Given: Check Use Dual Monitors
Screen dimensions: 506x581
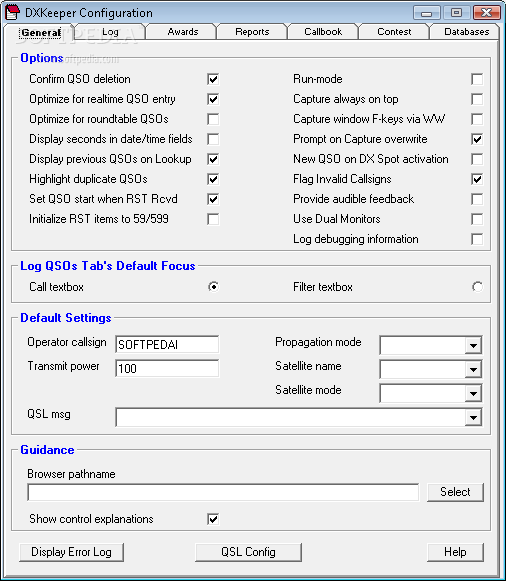Looking at the screenshot, I should pos(477,219).
